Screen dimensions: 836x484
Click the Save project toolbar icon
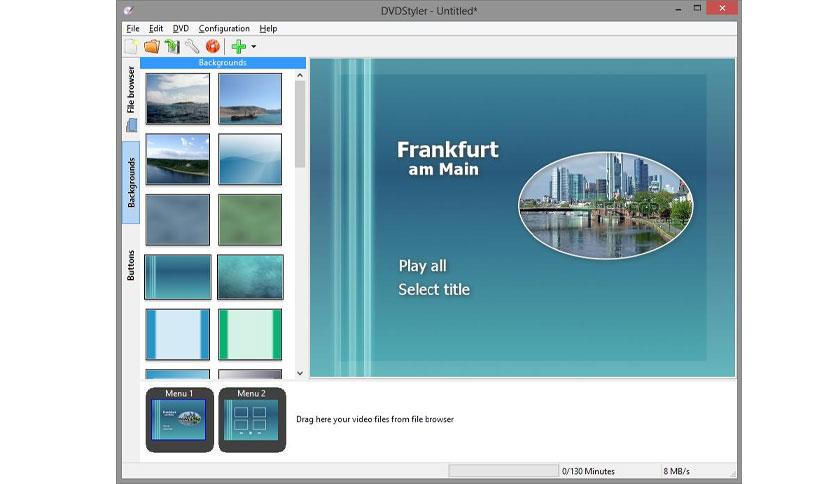[172, 47]
